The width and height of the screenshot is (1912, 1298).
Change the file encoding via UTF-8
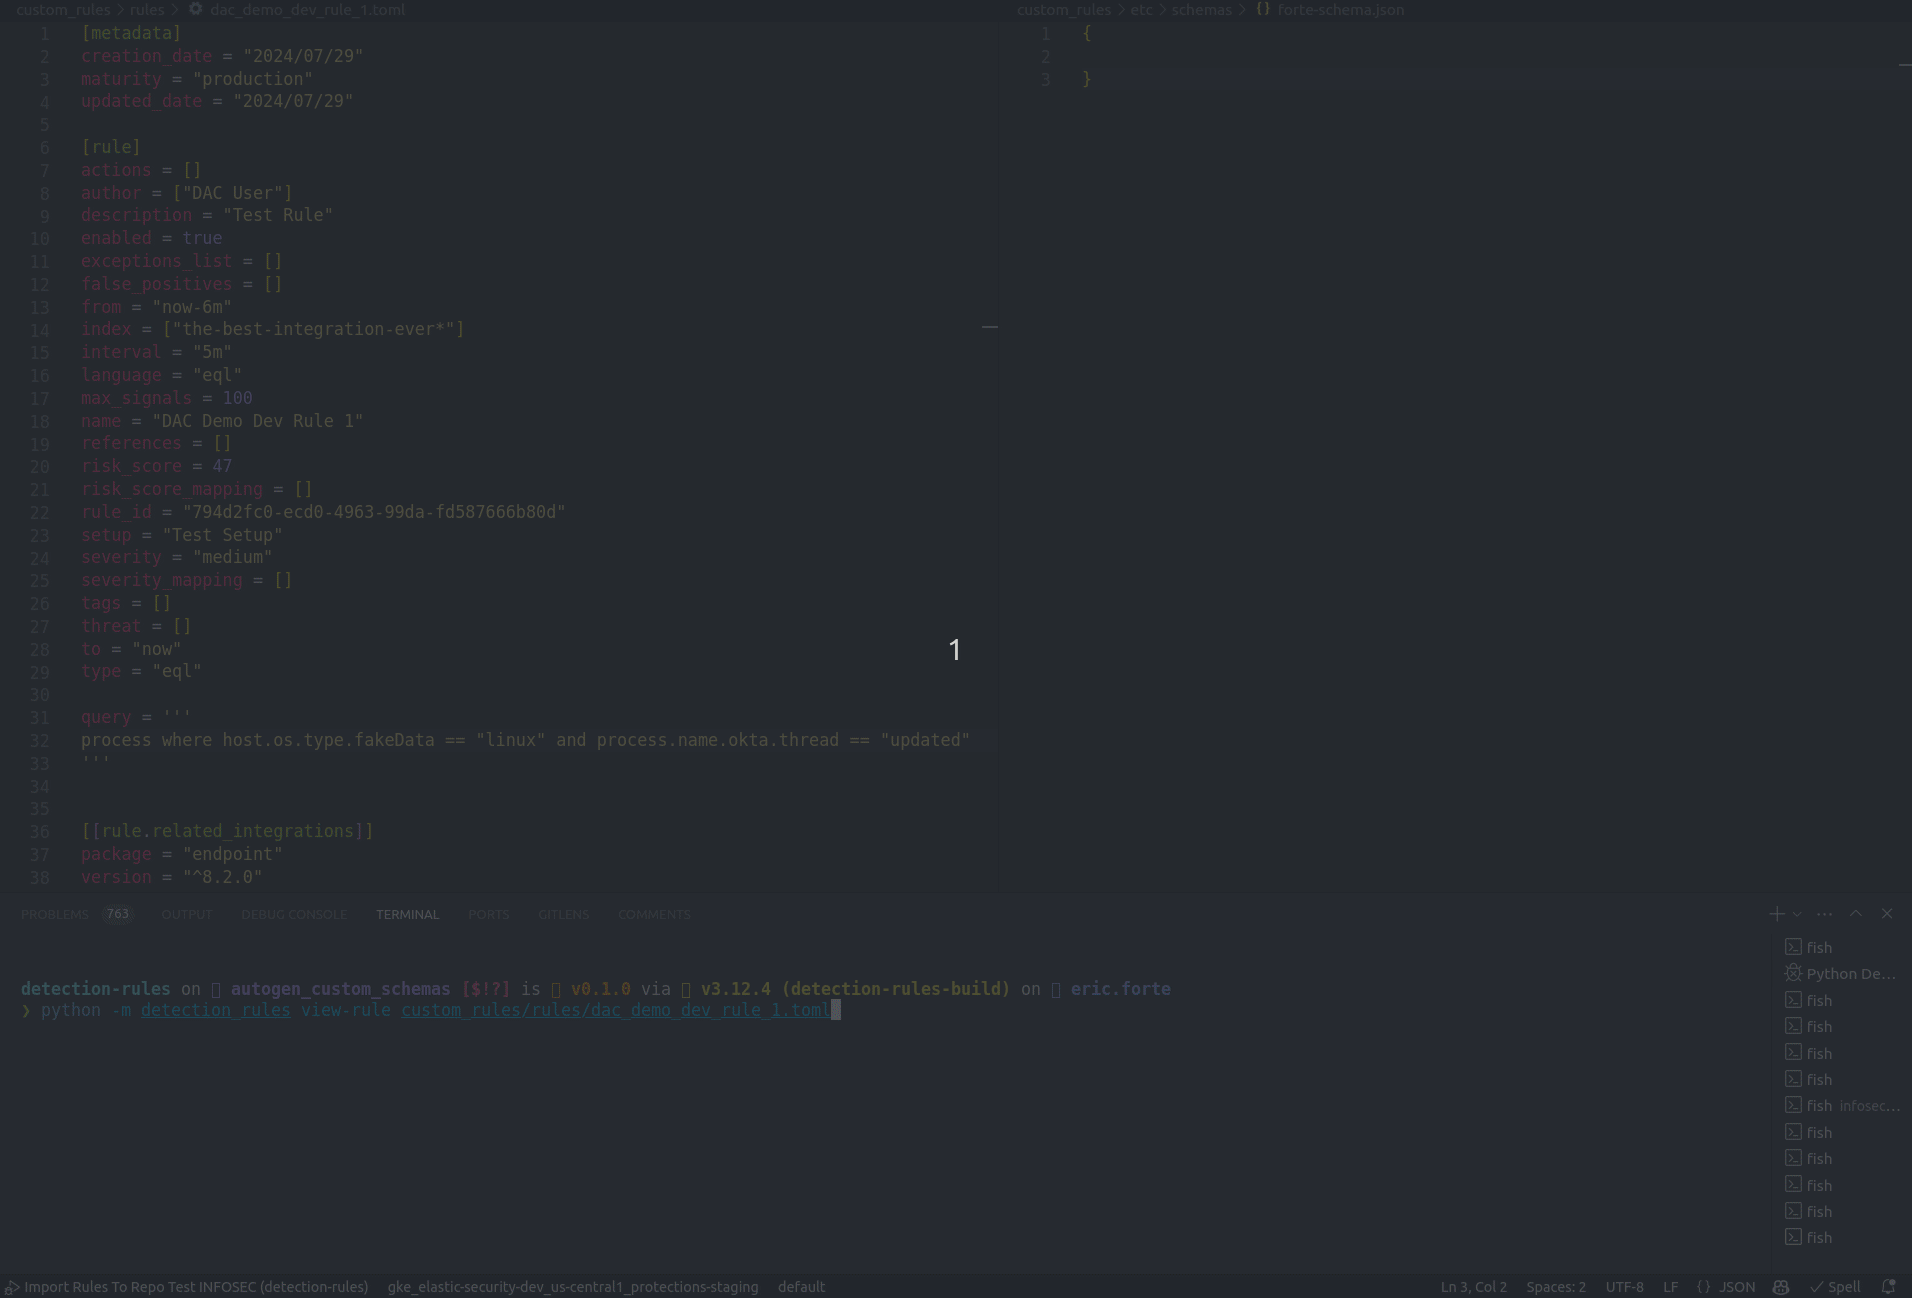click(x=1624, y=1287)
